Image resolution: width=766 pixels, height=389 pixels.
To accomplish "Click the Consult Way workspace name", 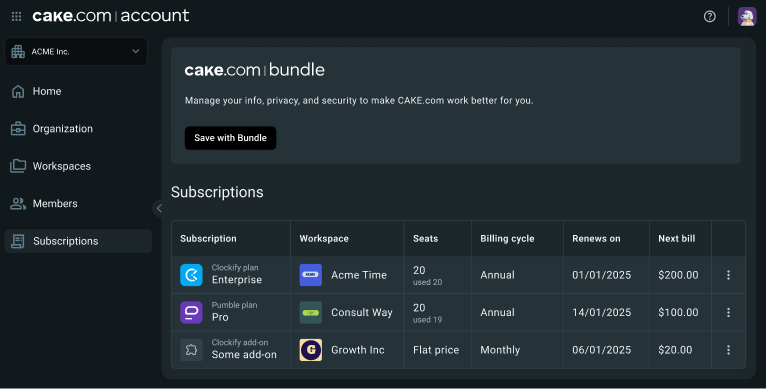I will (x=362, y=313).
